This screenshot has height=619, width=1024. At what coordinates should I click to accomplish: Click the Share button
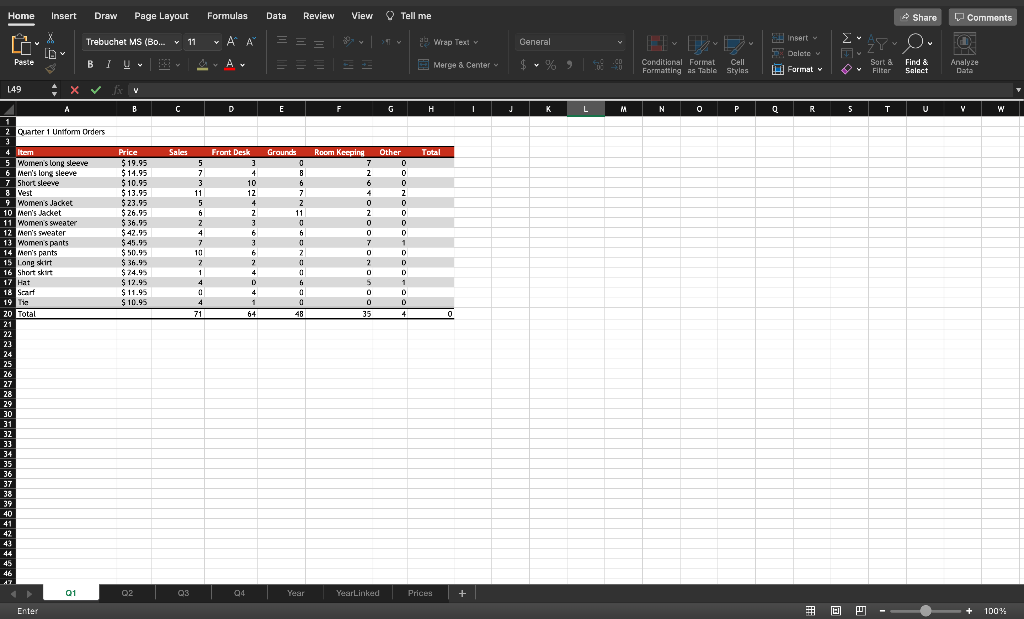(x=918, y=18)
